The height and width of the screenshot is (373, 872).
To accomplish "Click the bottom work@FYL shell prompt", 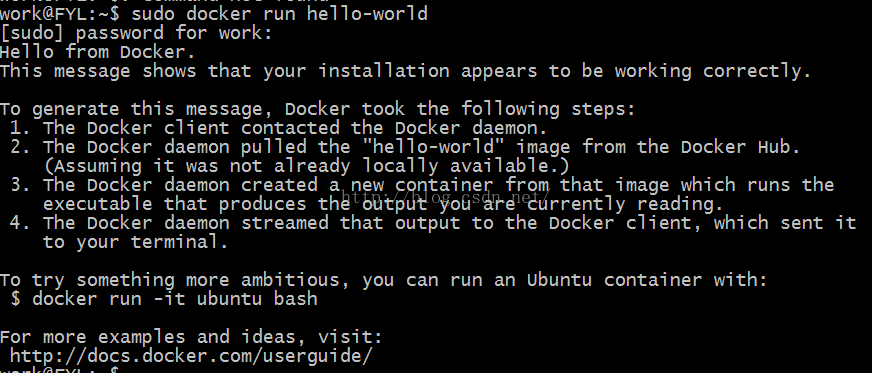I will [x=61, y=369].
